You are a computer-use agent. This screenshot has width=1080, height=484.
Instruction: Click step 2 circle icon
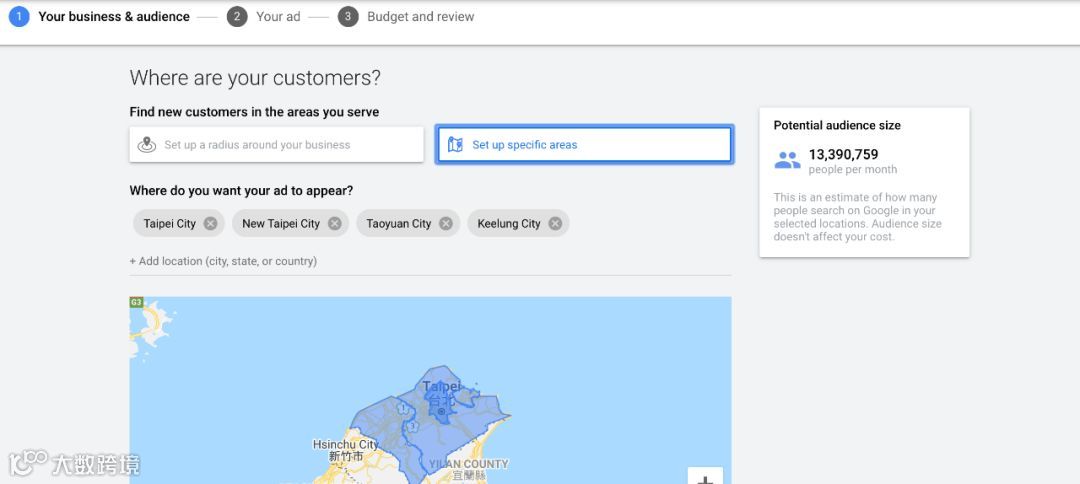[237, 17]
